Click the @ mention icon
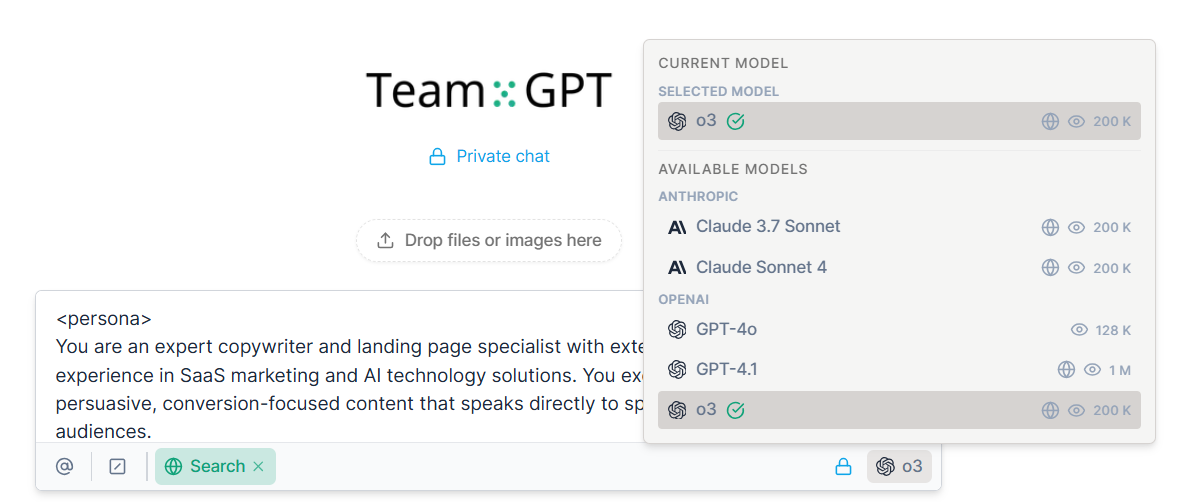The height and width of the screenshot is (502, 1194). click(65, 466)
